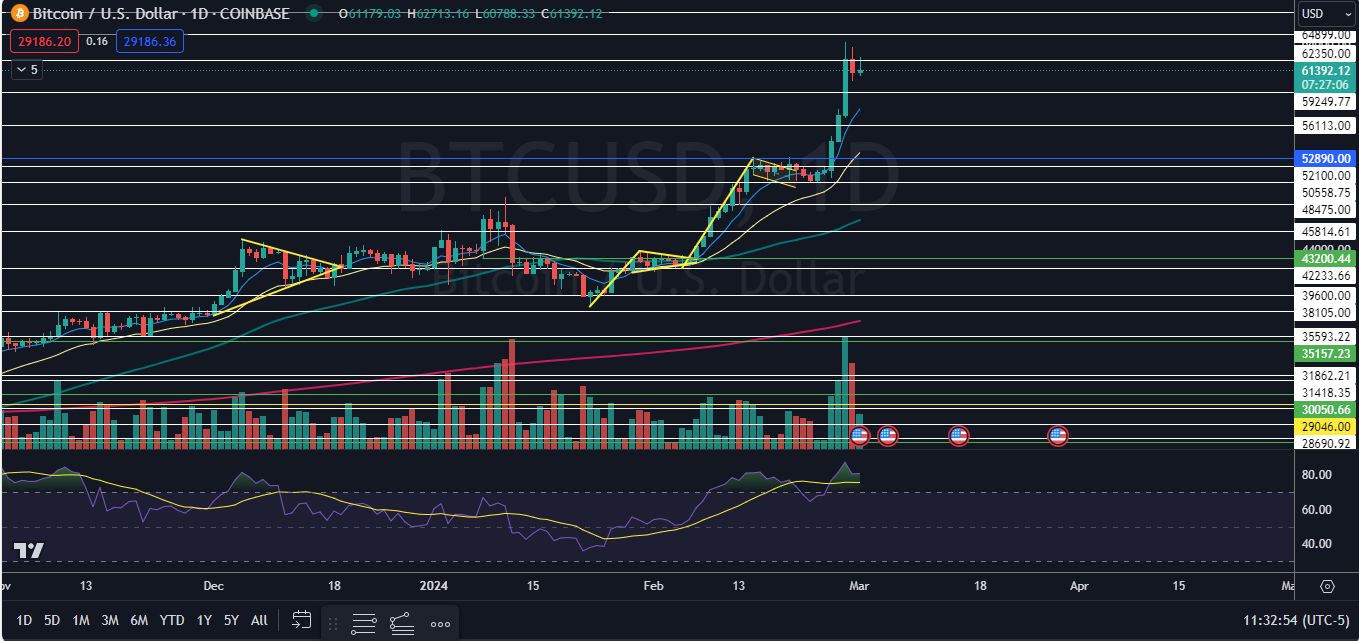Click the green 35157.23 price label

point(1326,354)
